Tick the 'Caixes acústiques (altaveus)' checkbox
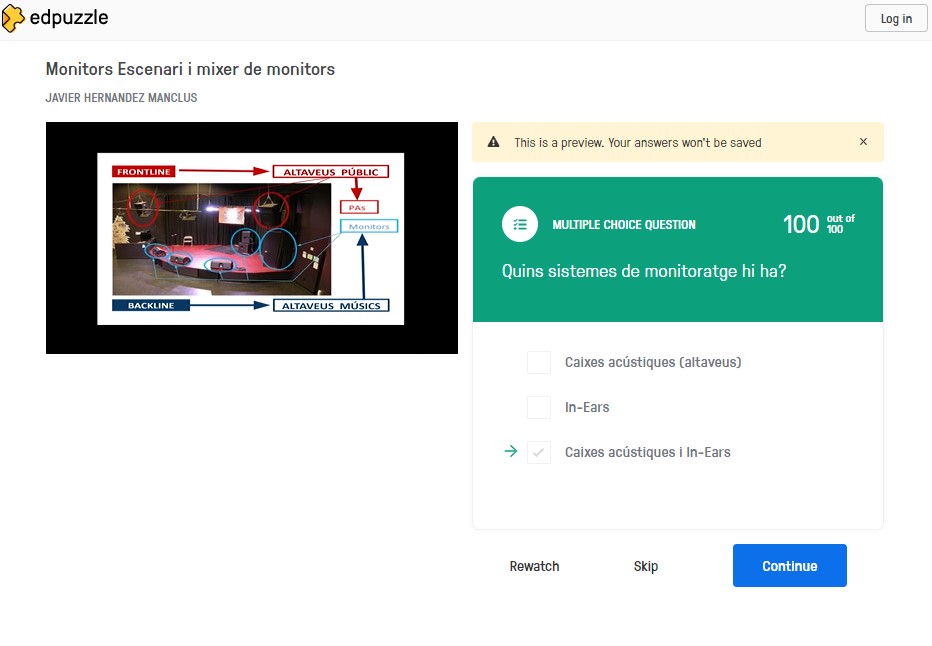 coord(539,362)
